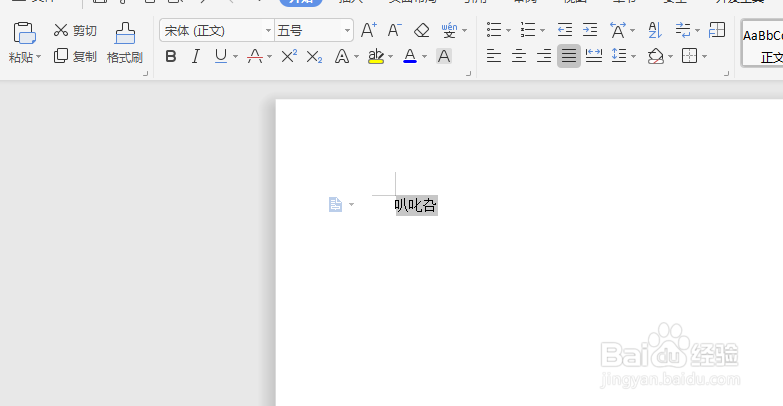
Task: Activate the Format Painter (格式刷)
Action: 125,43
